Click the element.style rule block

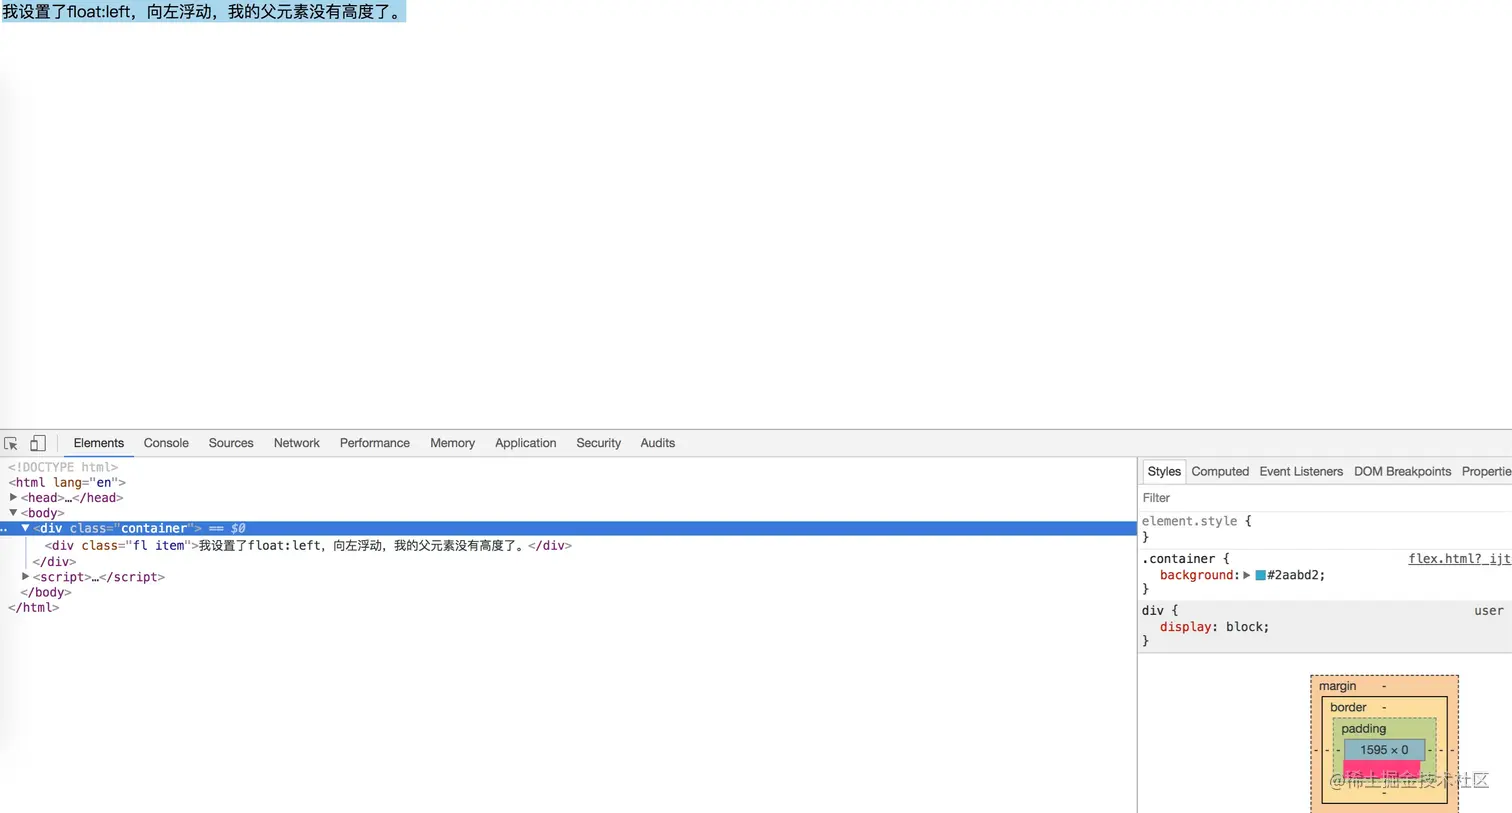[x=1325, y=529]
